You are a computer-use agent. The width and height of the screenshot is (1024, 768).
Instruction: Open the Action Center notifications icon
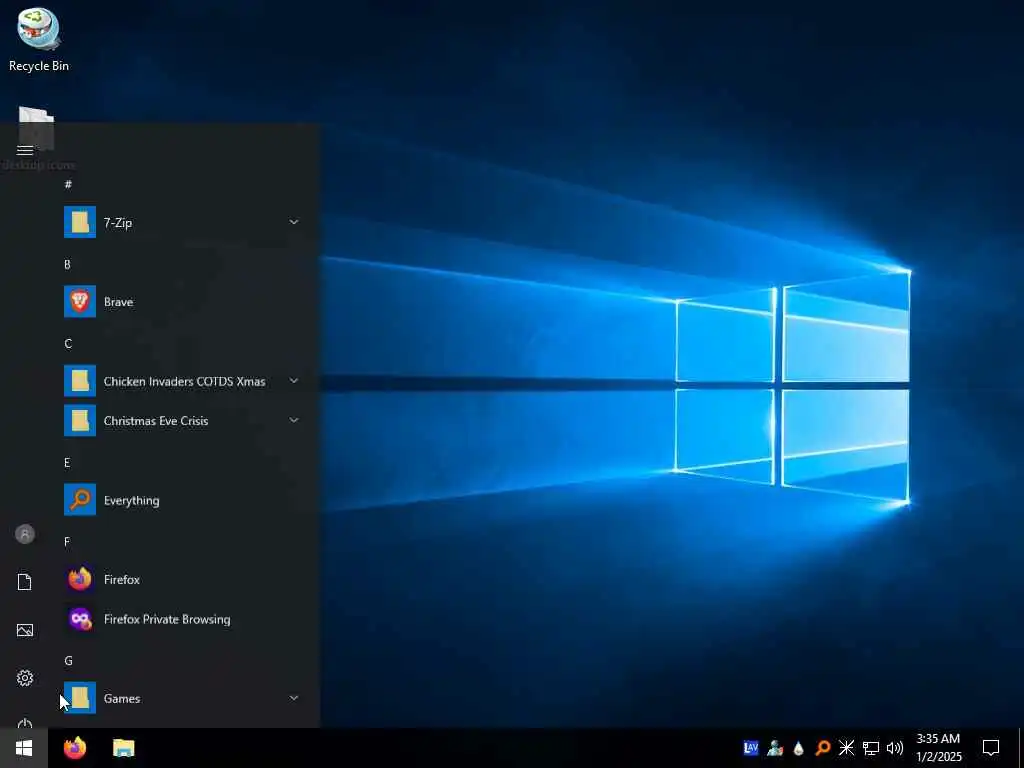point(991,748)
